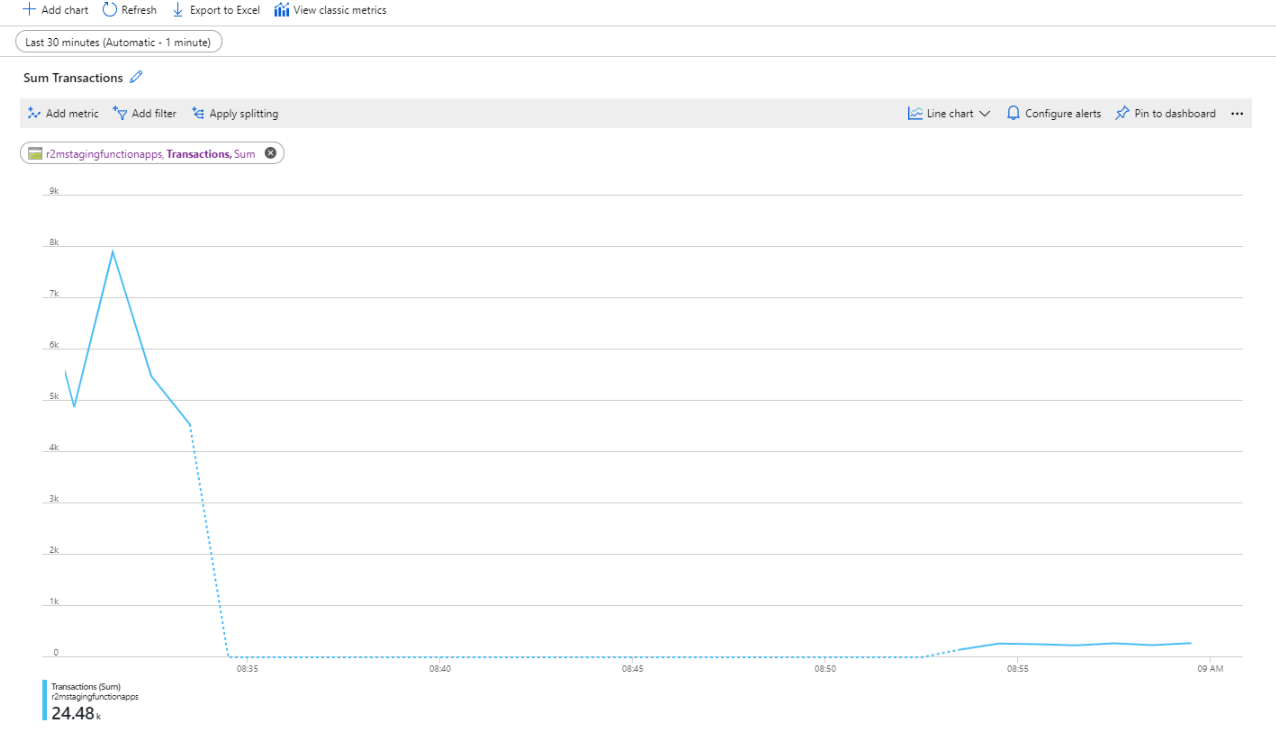
Task: Click the 08:45 x-axis label
Action: click(633, 668)
